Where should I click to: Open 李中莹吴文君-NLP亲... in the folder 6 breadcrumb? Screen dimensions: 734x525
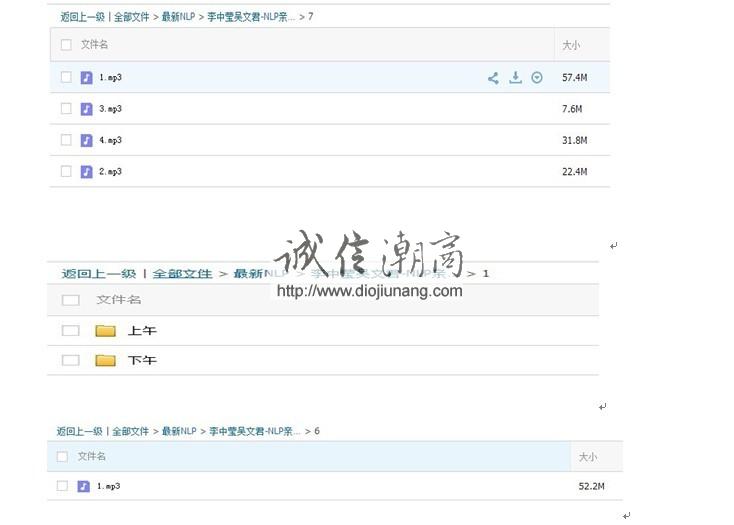click(254, 431)
